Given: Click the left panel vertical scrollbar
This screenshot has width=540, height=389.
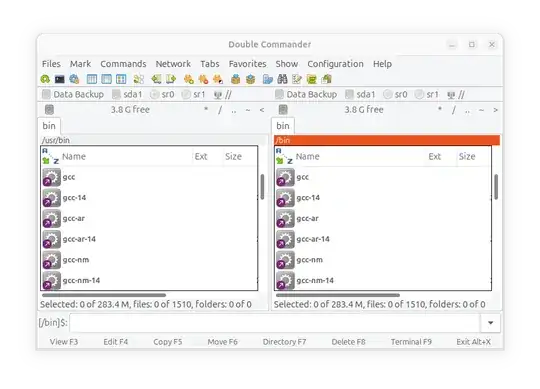Looking at the screenshot, I should [262, 187].
